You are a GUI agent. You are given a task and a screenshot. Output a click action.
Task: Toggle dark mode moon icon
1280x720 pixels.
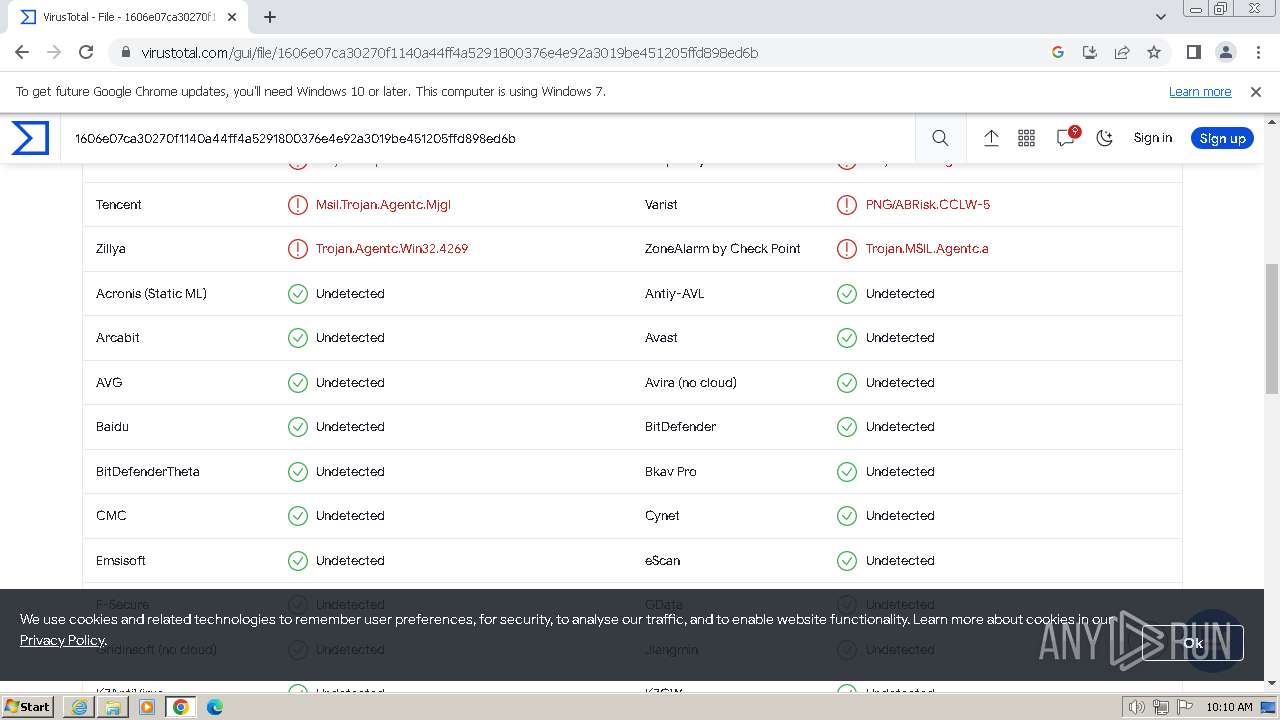[1104, 138]
